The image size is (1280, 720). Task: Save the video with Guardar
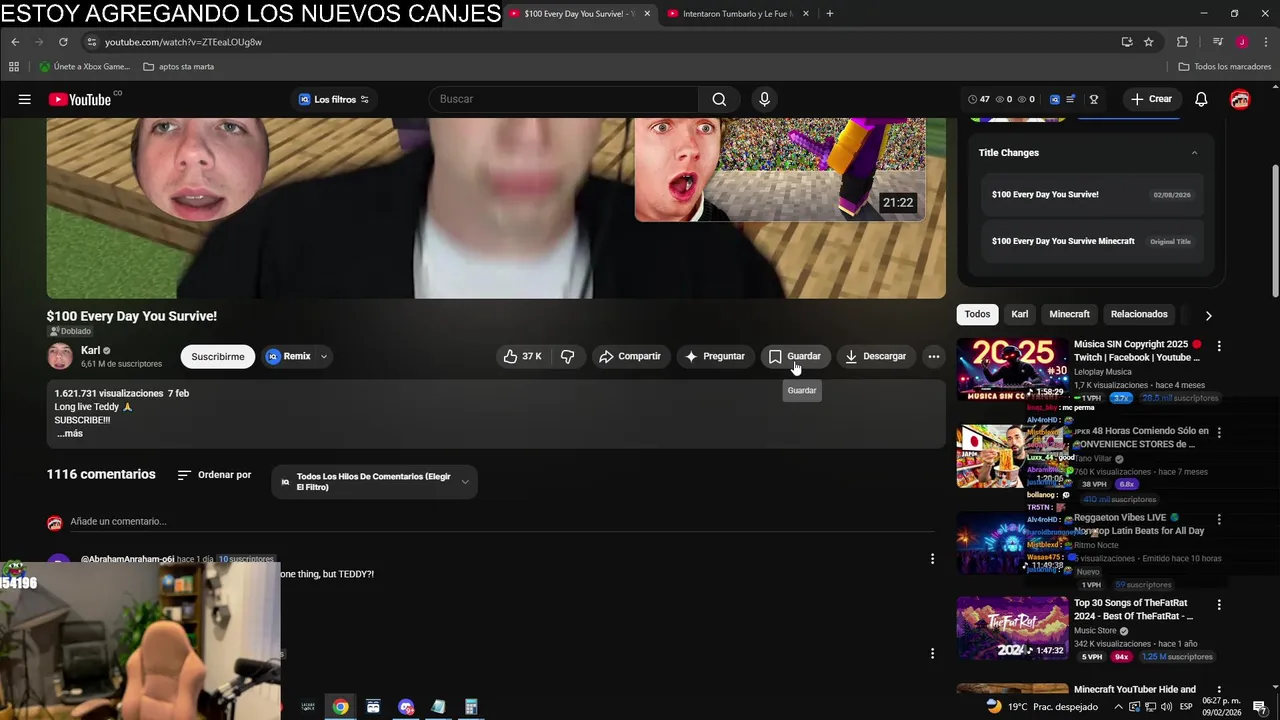pyautogui.click(x=795, y=356)
